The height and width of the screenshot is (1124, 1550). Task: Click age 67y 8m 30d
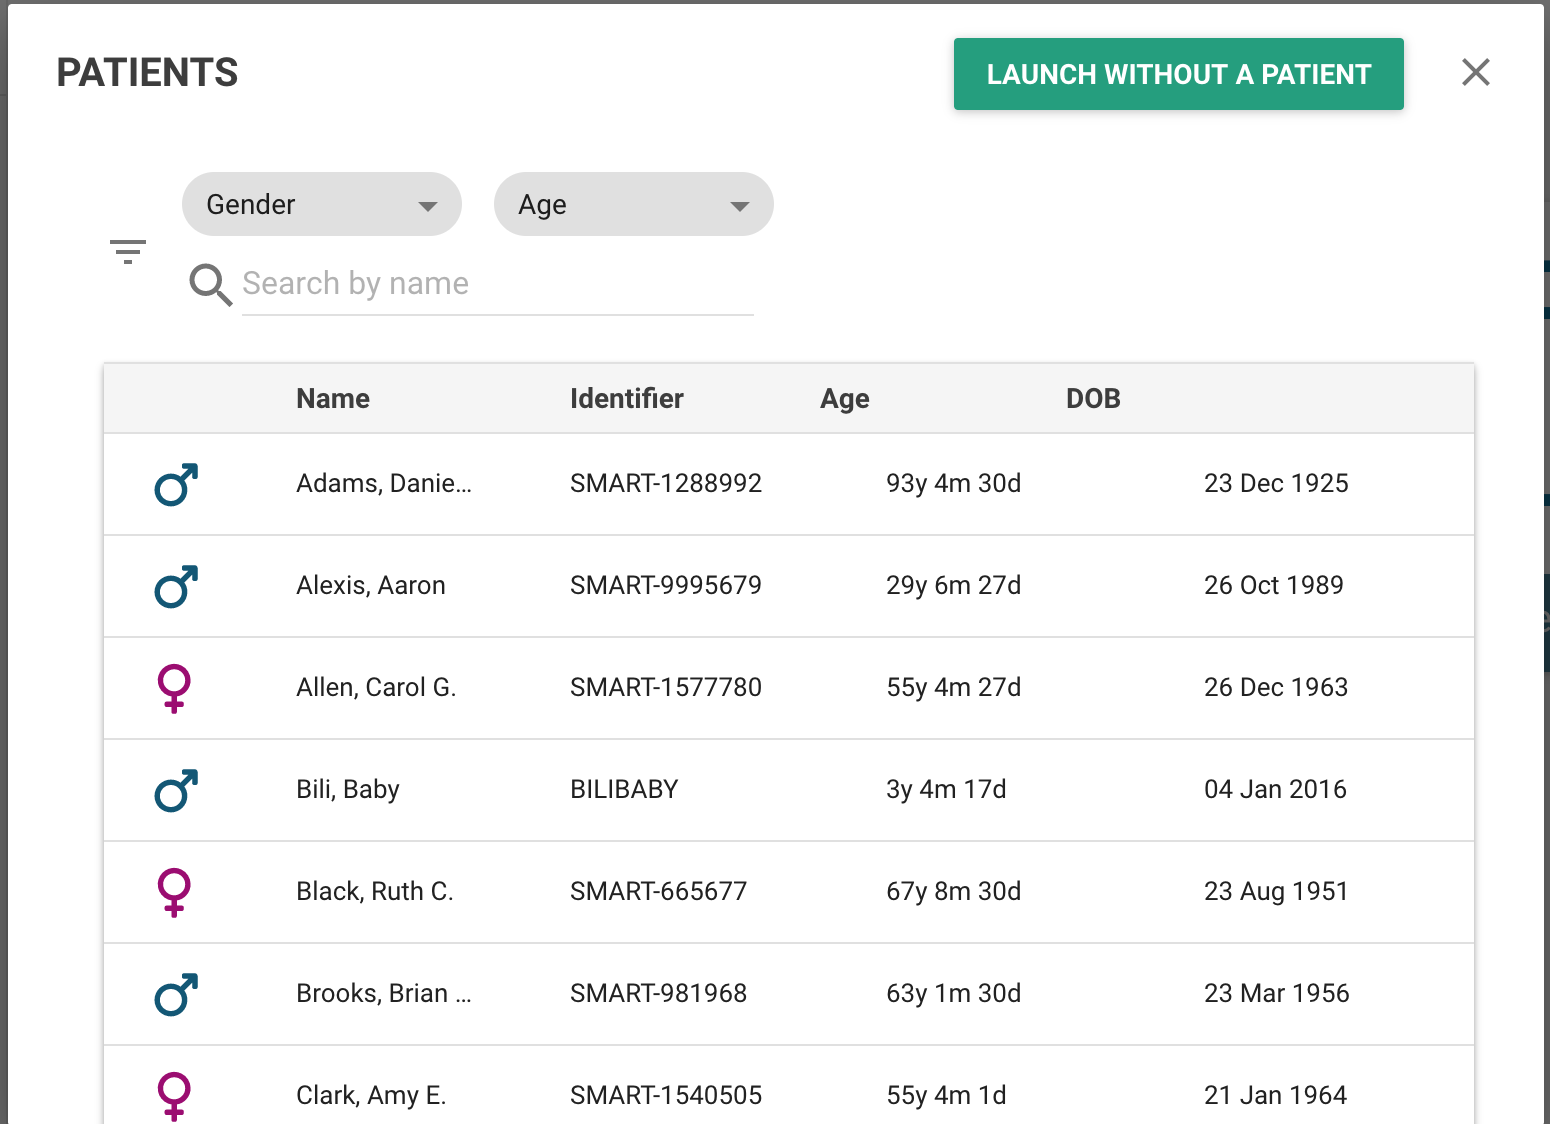tap(954, 892)
